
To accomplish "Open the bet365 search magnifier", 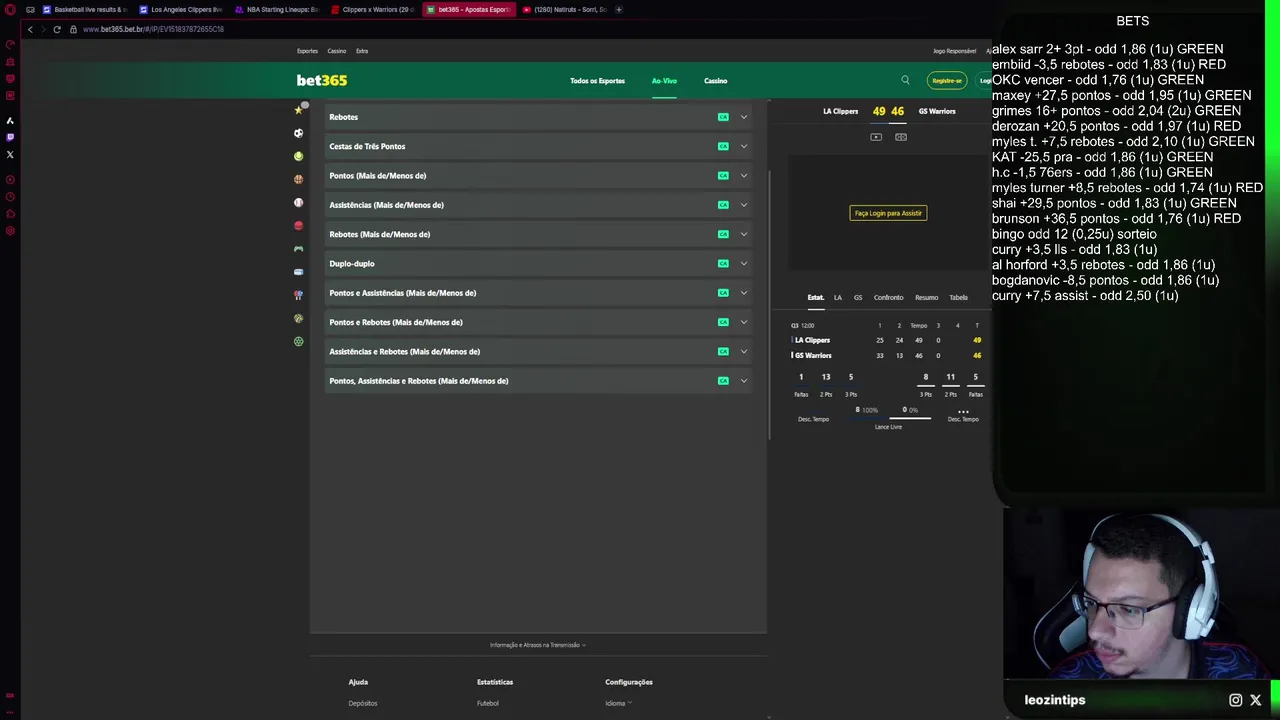I will pos(905,80).
